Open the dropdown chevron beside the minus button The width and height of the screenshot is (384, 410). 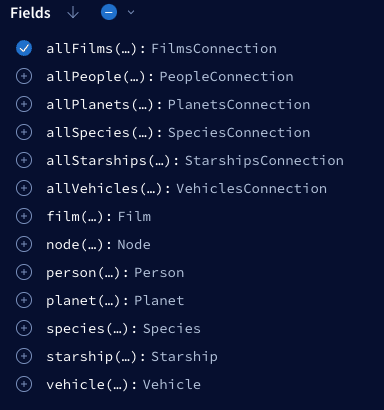click(131, 12)
